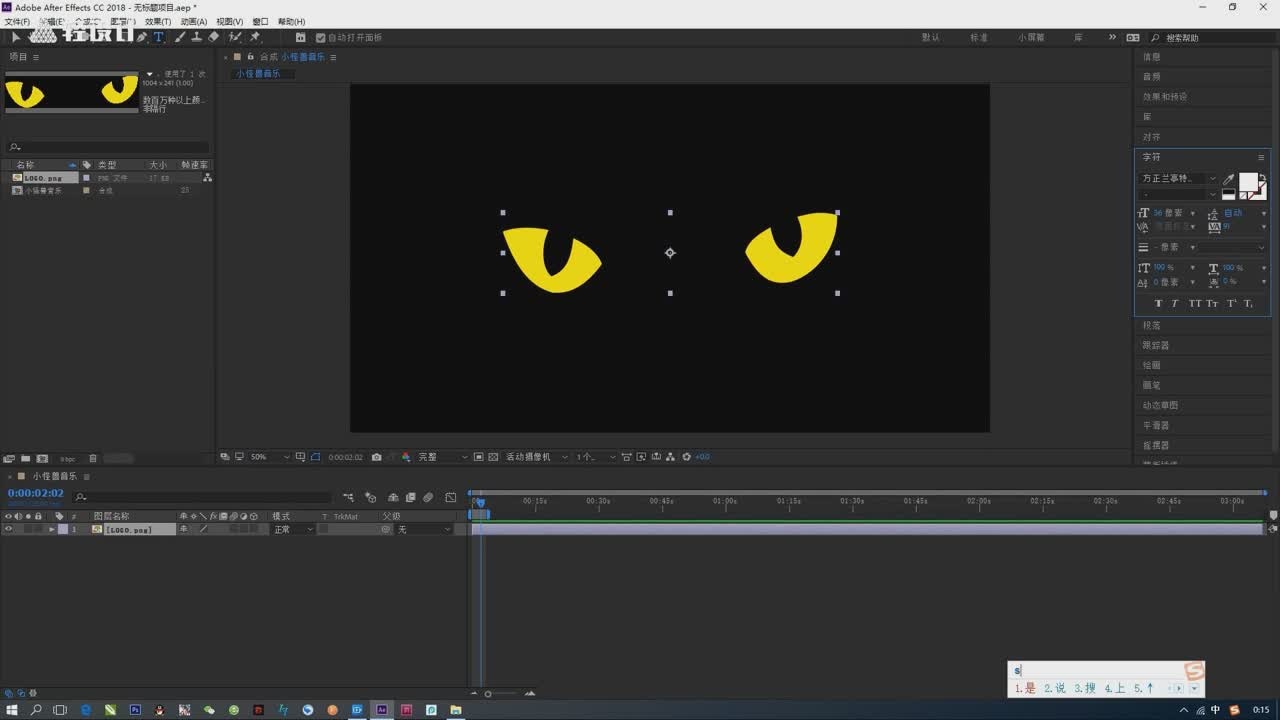Open the 正常 blending mode dropdown

293,529
